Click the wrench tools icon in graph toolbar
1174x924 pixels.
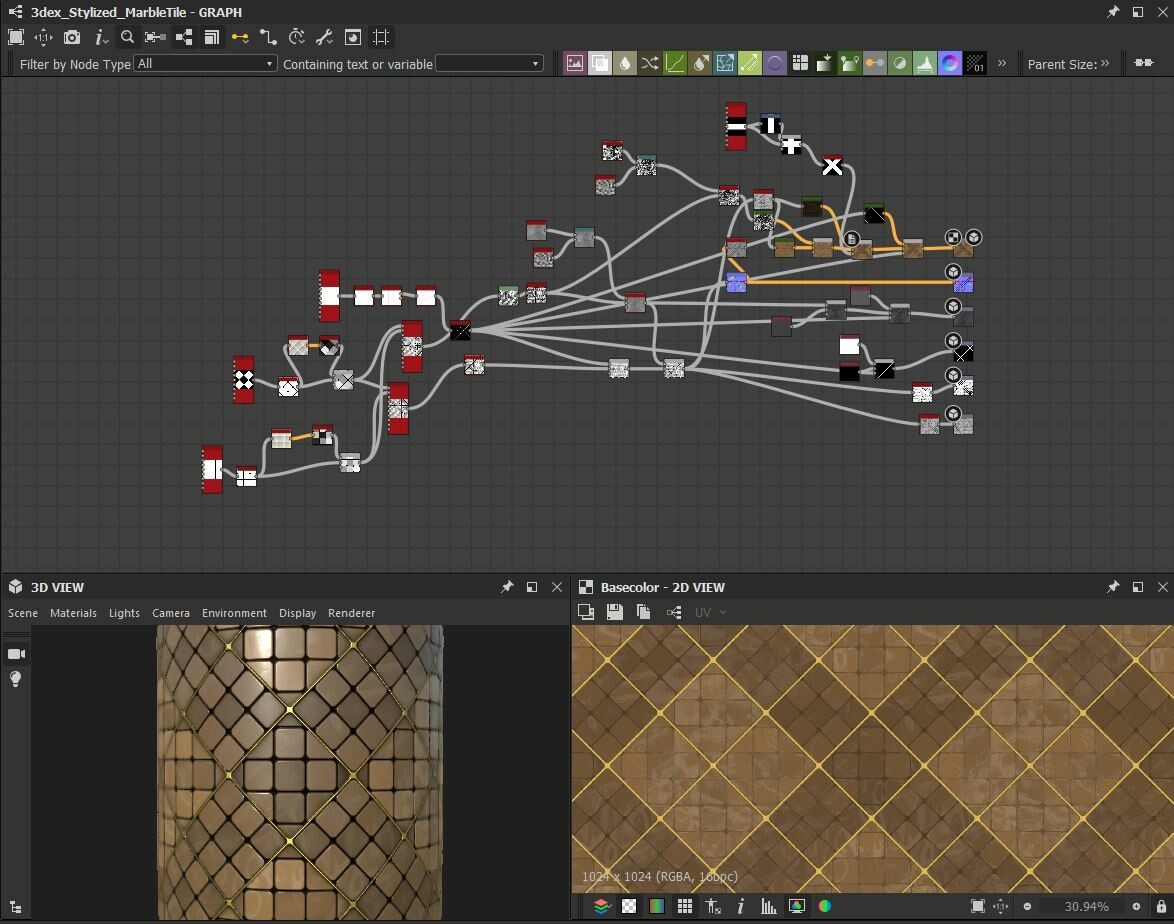(323, 37)
